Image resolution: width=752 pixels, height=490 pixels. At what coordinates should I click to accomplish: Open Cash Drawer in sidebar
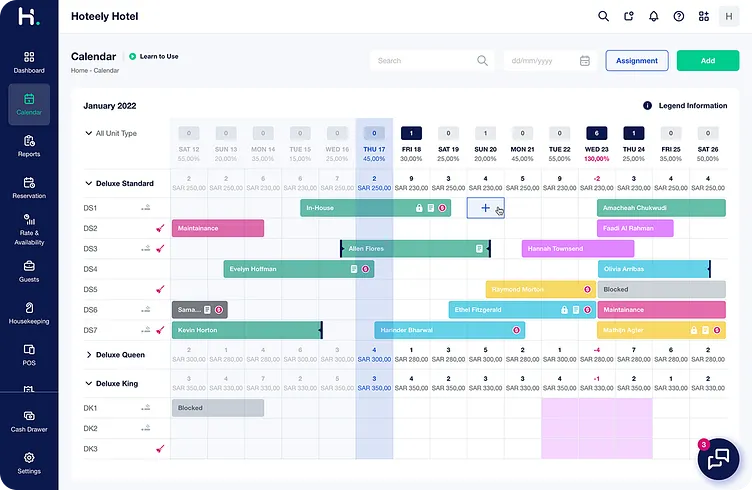point(29,421)
